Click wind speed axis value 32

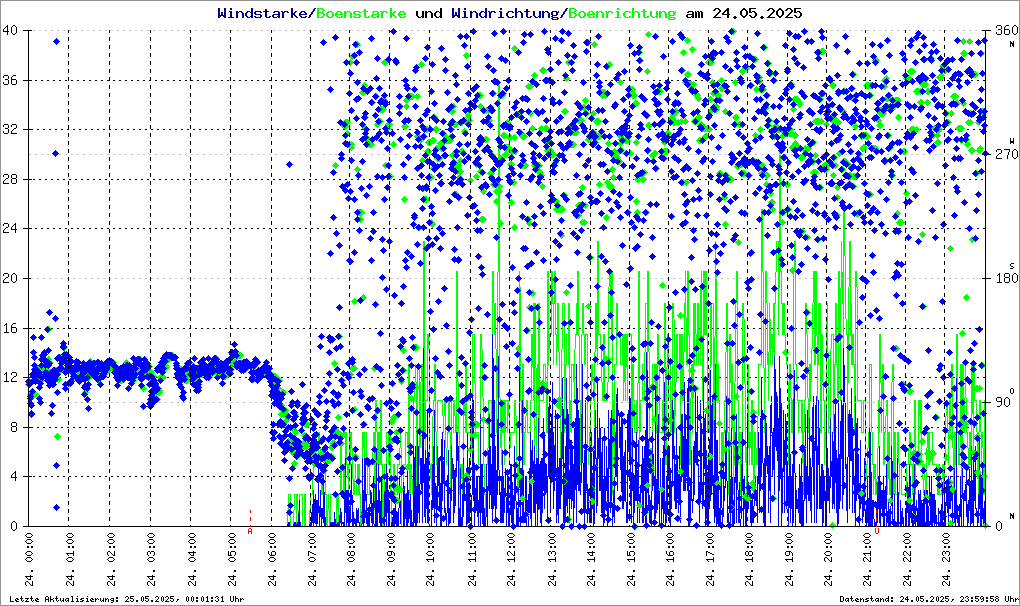coord(10,129)
